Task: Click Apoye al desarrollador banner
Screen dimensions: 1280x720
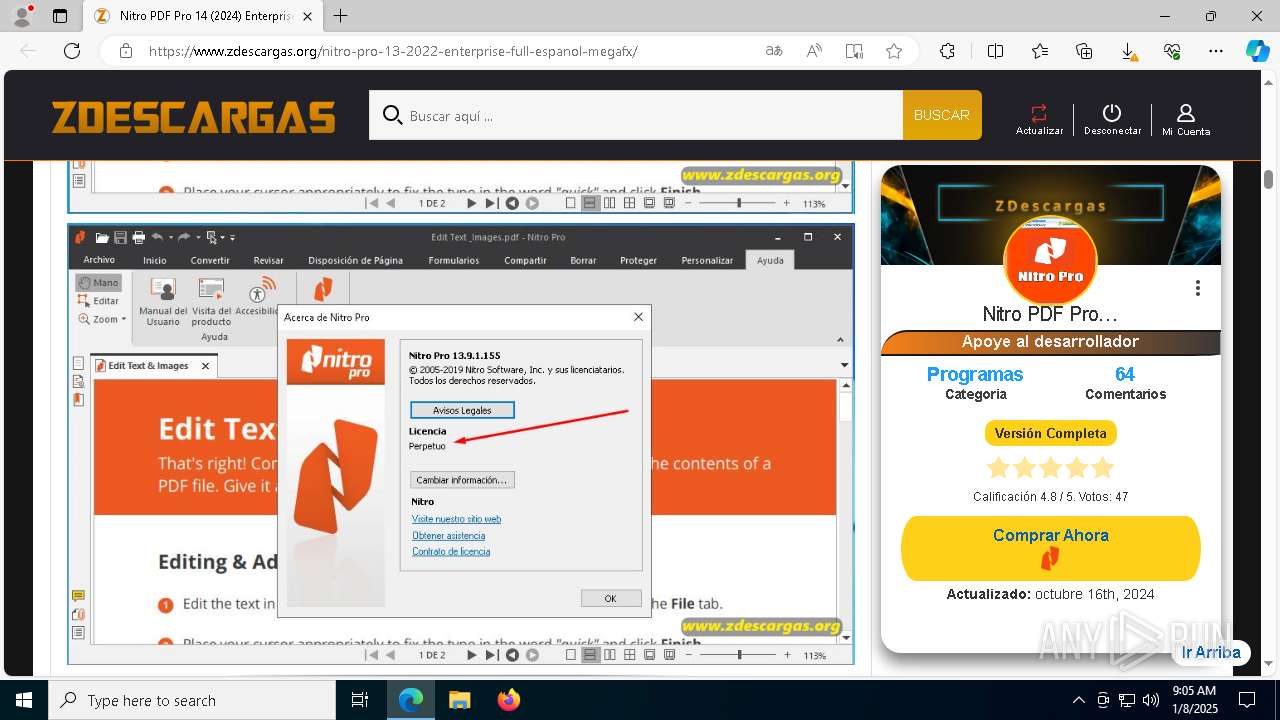Action: (x=1050, y=342)
